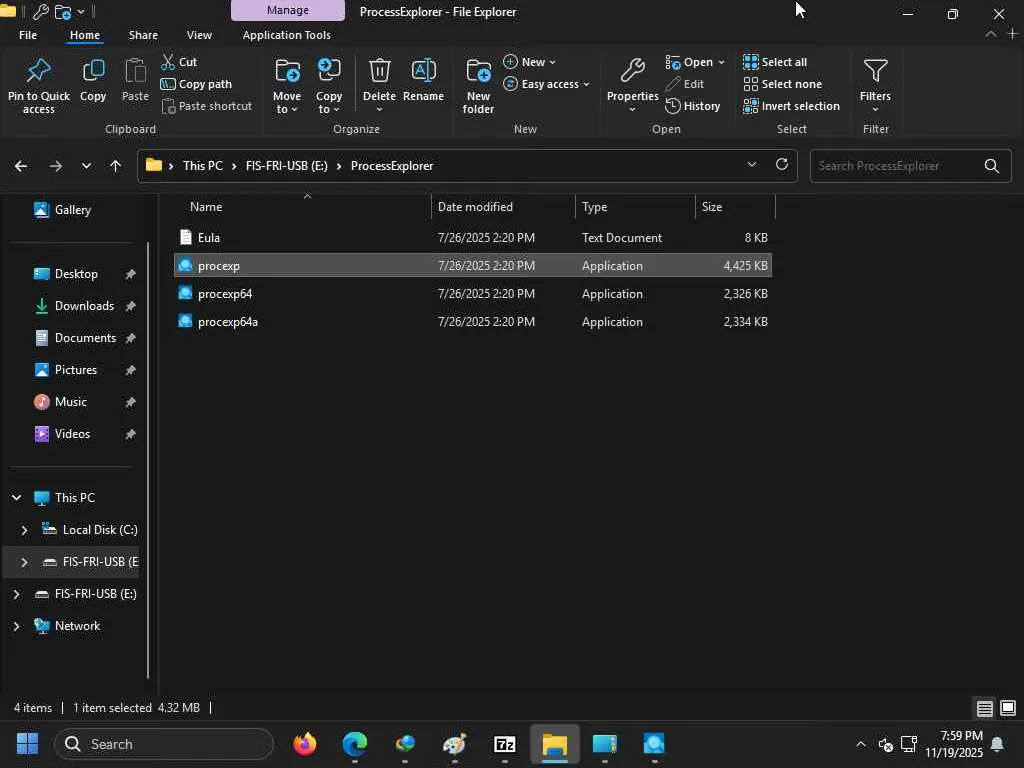Open the Pictures folder

click(x=76, y=370)
